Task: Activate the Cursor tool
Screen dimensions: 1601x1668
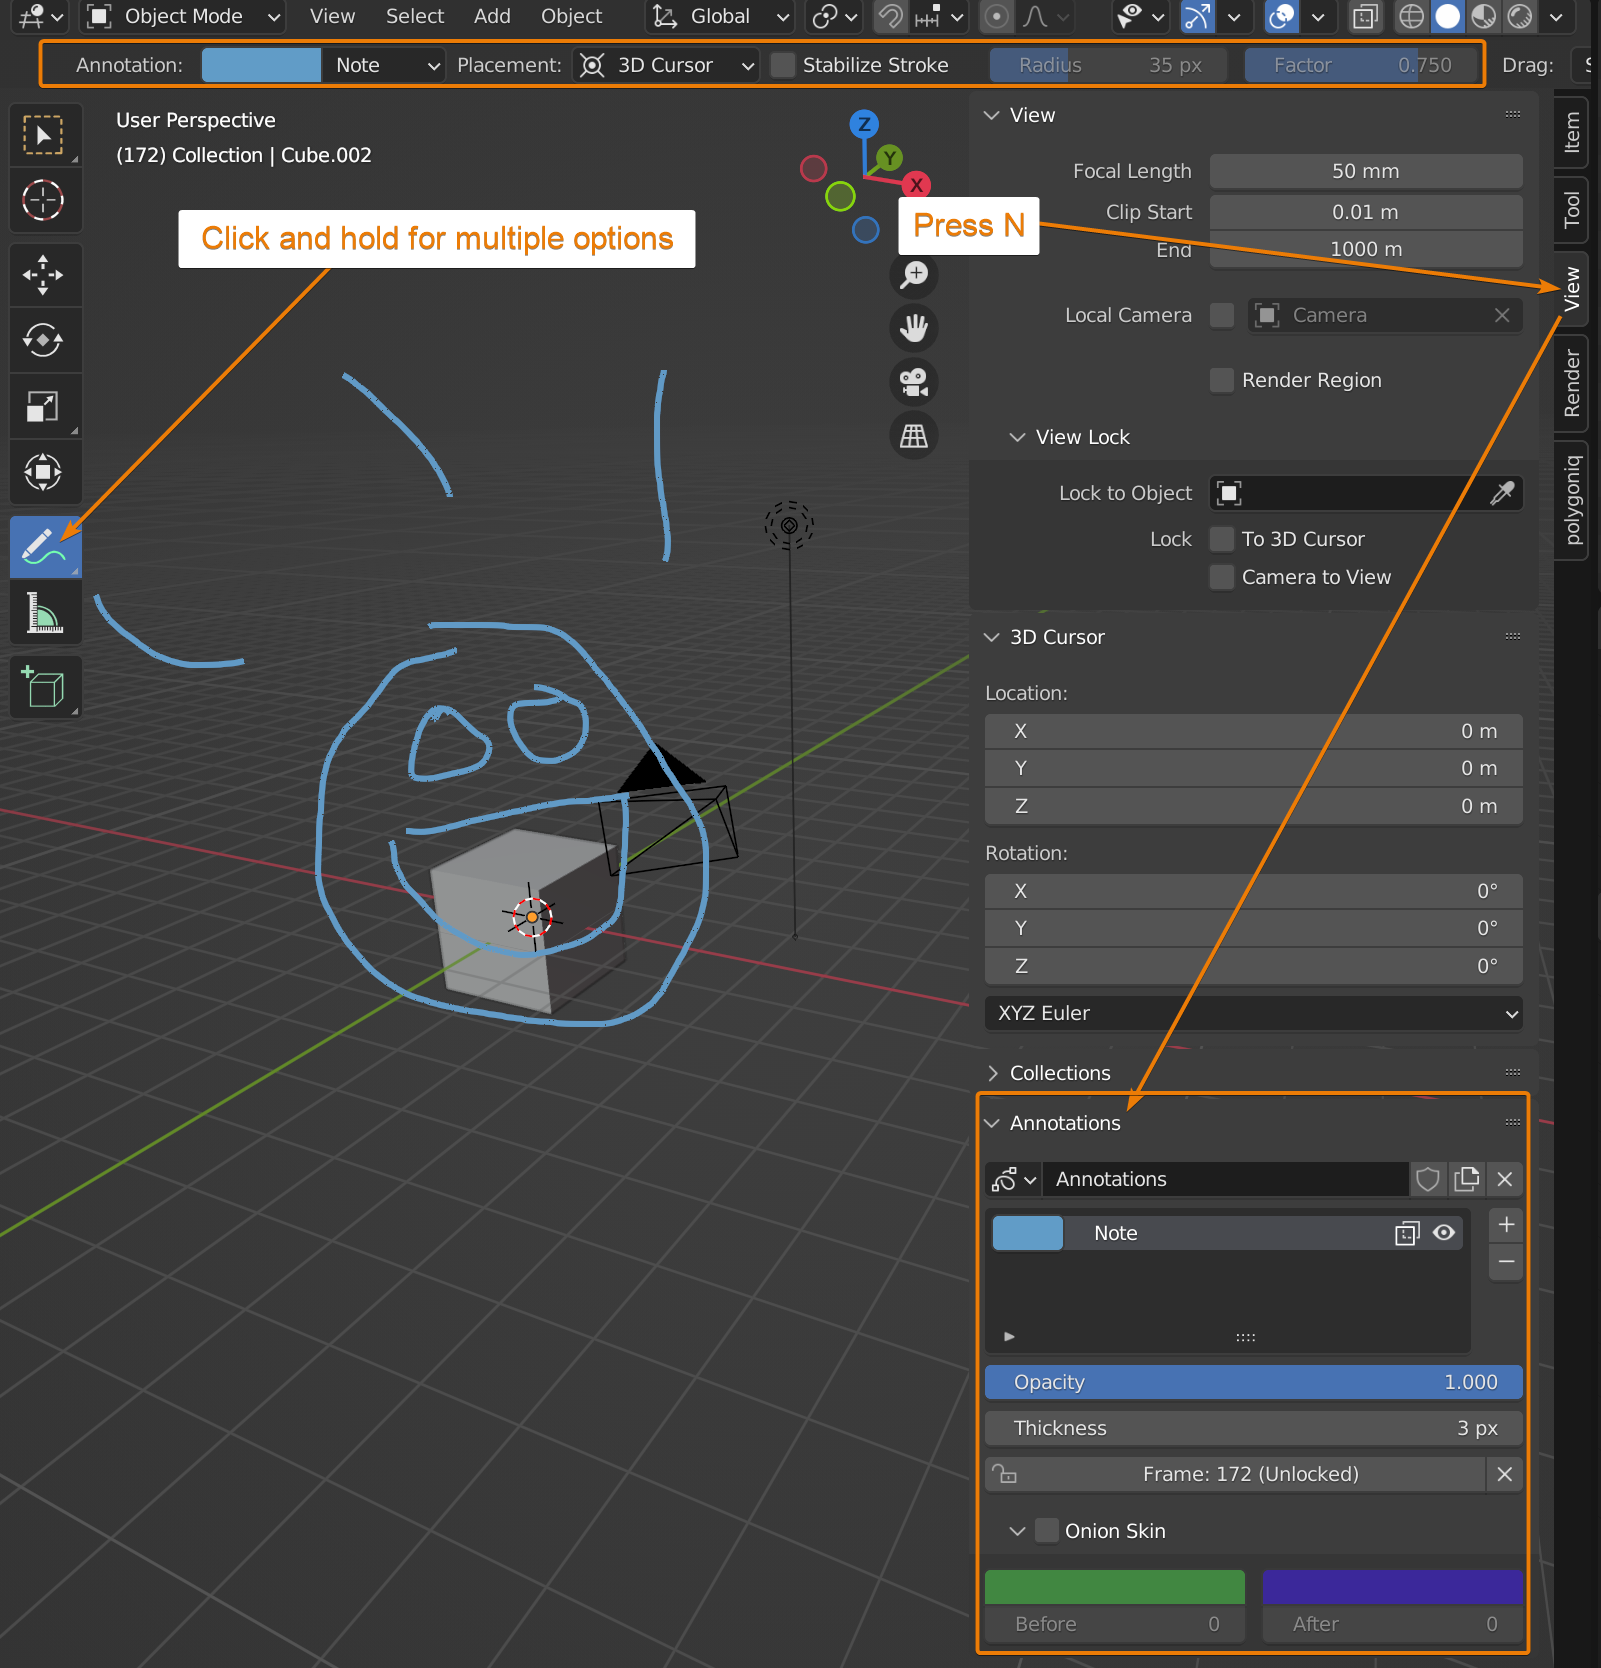Action: tap(45, 201)
